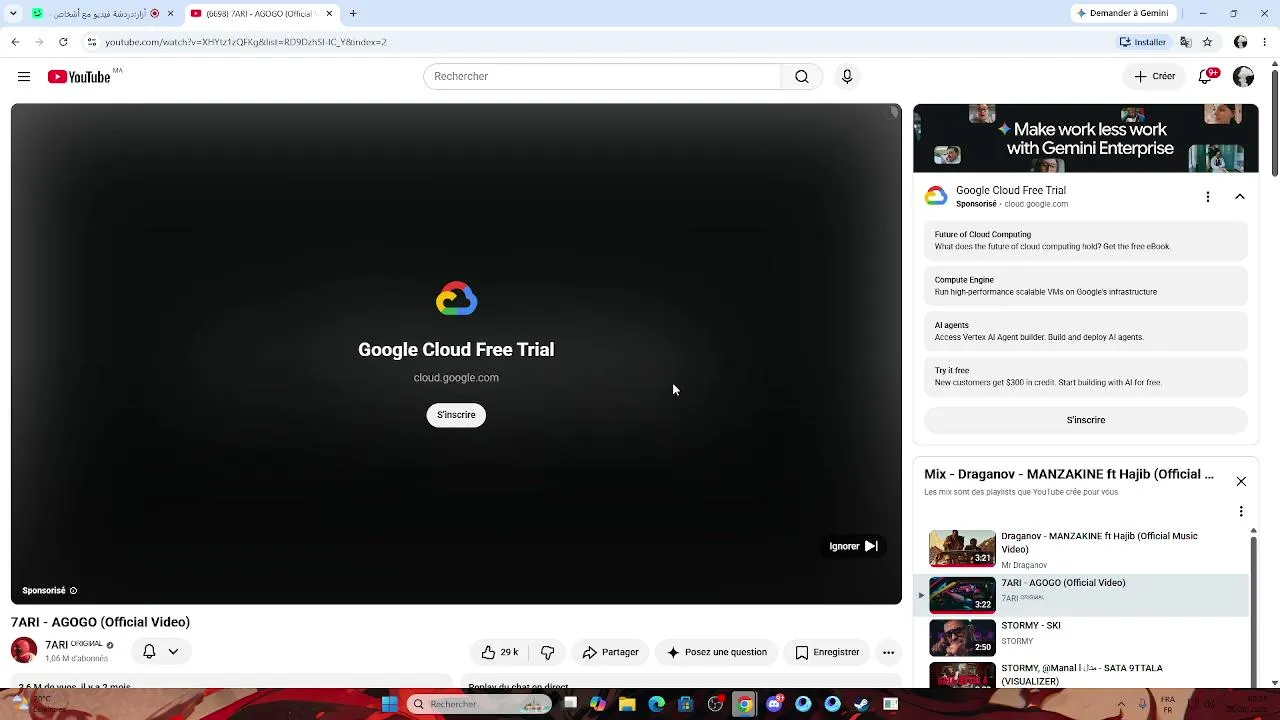Show hidden system tray icons
Image resolution: width=1280 pixels, height=720 pixels.
1121,704
